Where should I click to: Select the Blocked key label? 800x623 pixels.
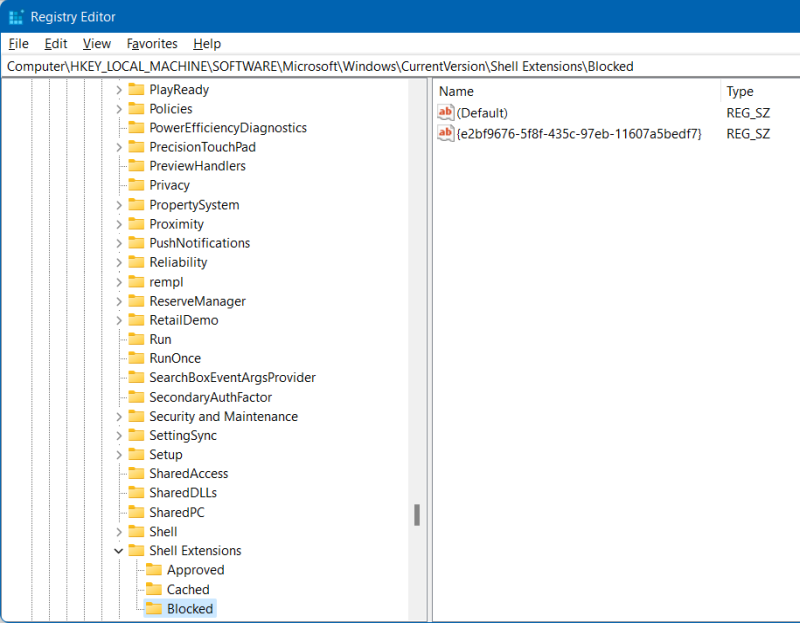coord(190,608)
